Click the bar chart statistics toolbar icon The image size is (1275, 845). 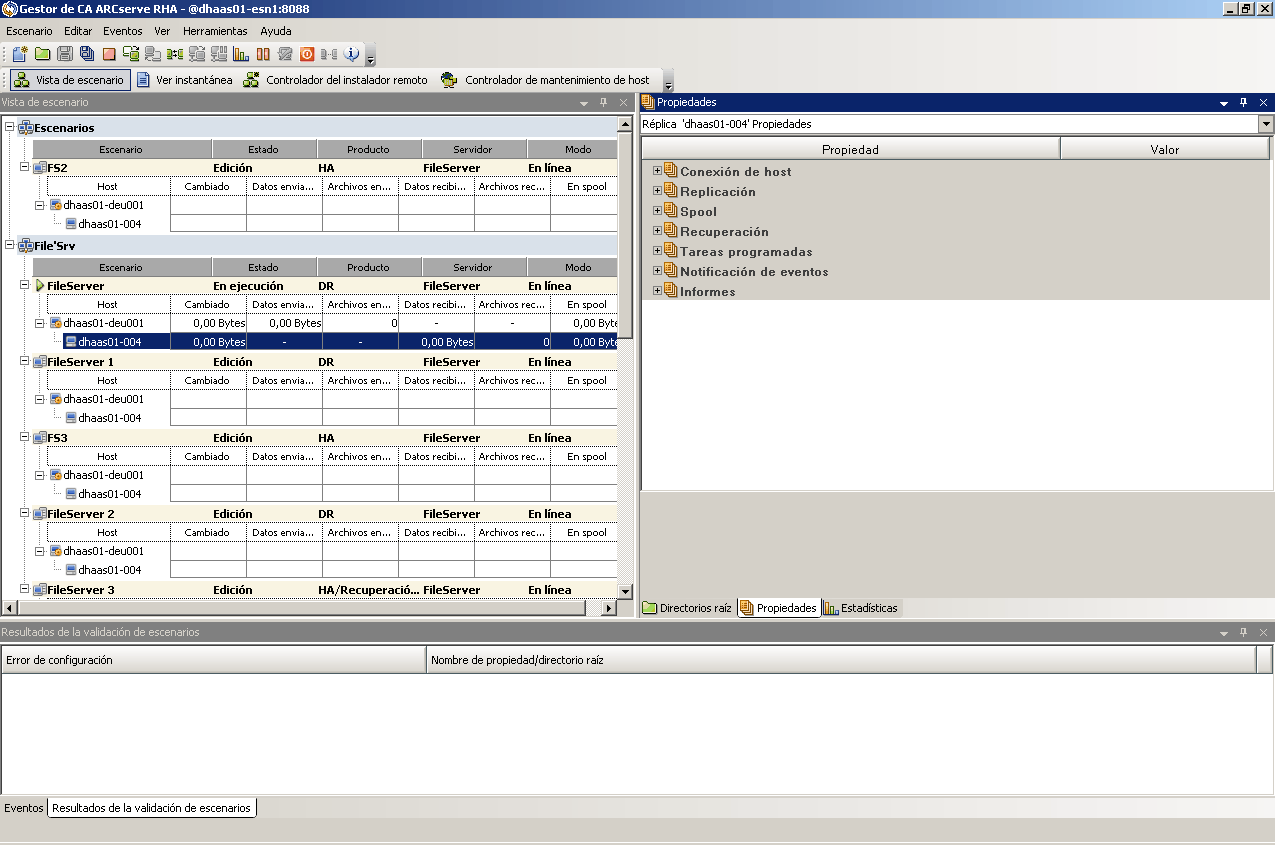click(241, 54)
